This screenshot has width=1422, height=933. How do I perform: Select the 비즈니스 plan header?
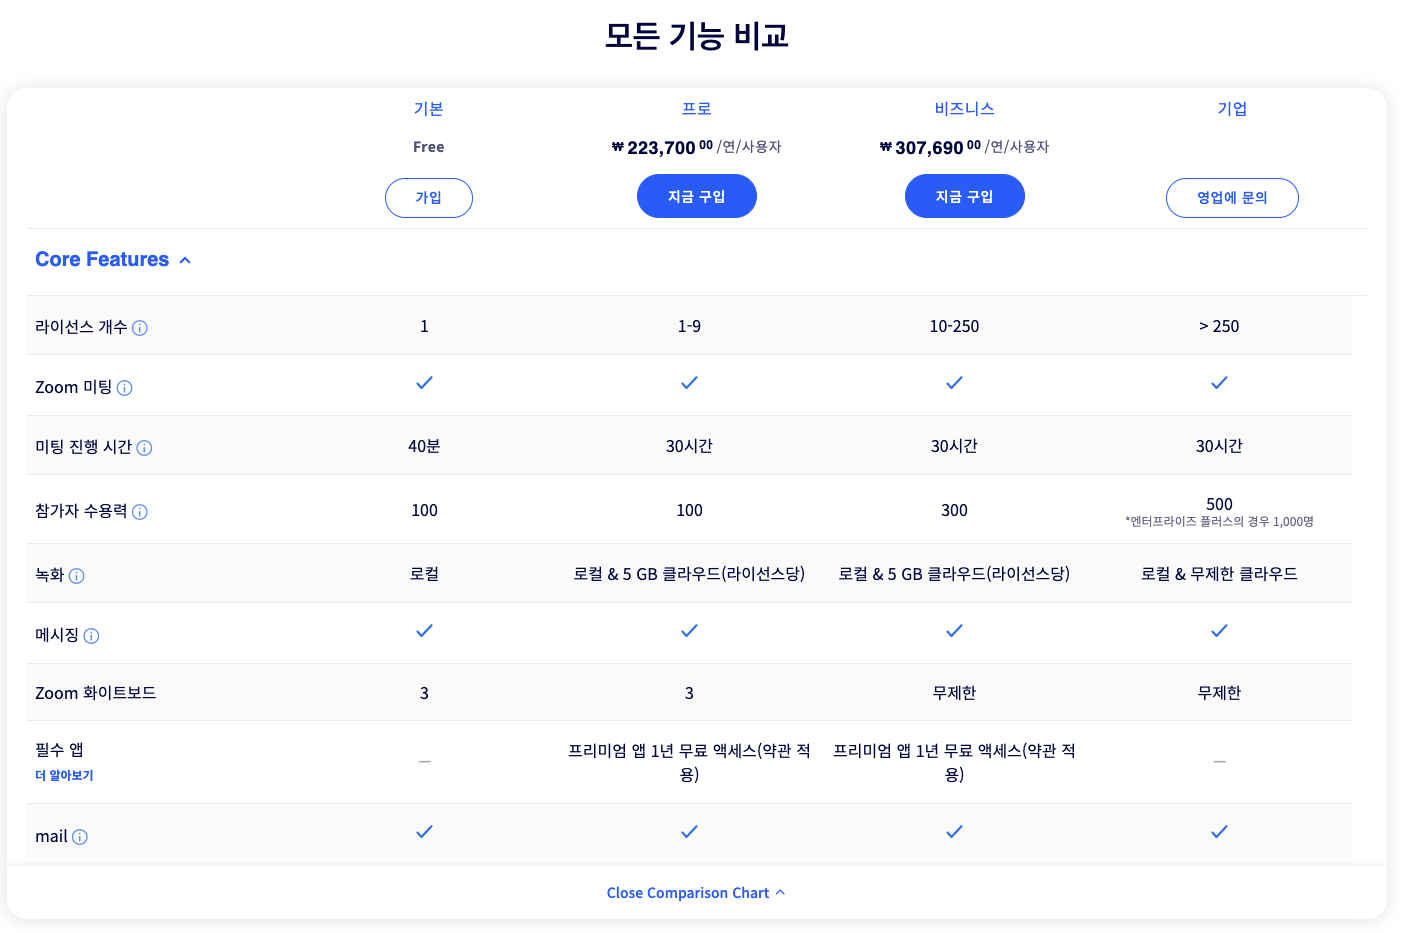tap(963, 108)
